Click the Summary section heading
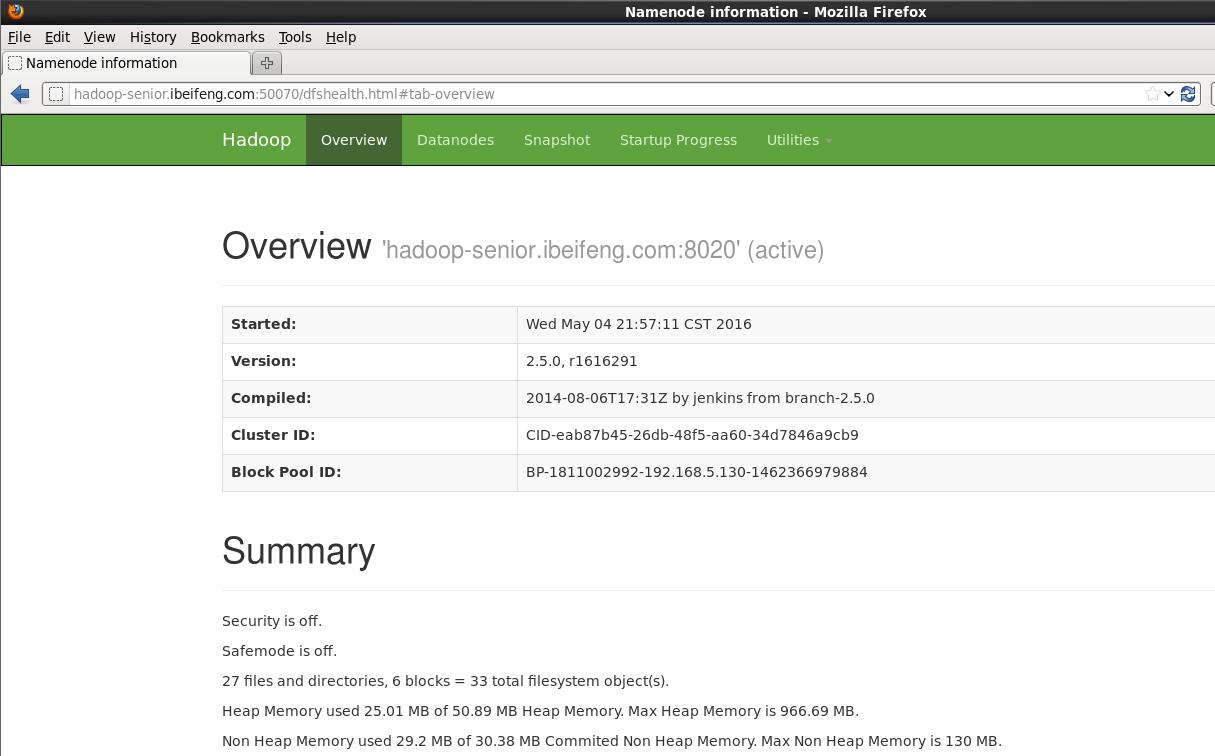 (x=298, y=551)
